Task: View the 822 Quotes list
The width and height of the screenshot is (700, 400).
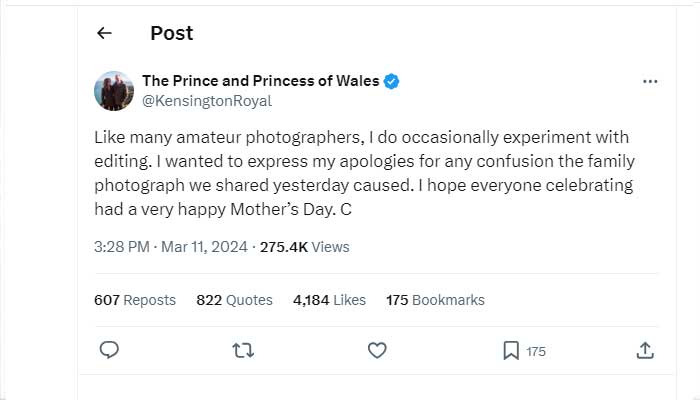Action: (234, 300)
